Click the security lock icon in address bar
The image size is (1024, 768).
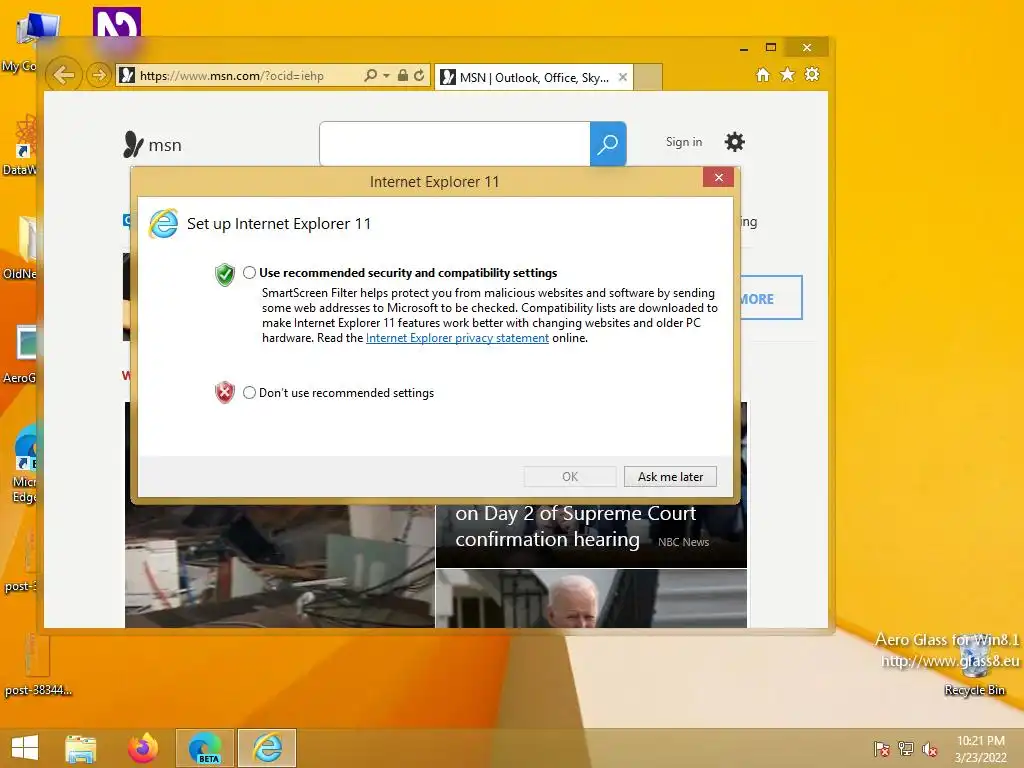click(x=403, y=75)
